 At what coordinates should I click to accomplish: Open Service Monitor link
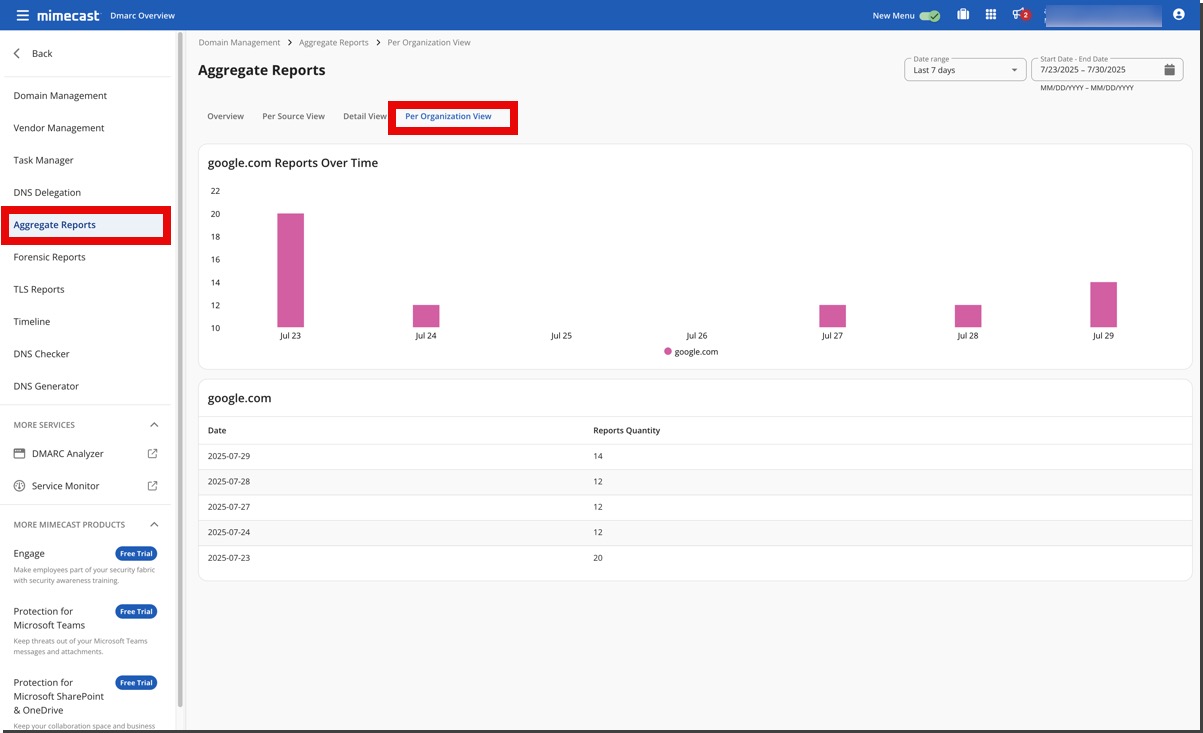[x=66, y=486]
